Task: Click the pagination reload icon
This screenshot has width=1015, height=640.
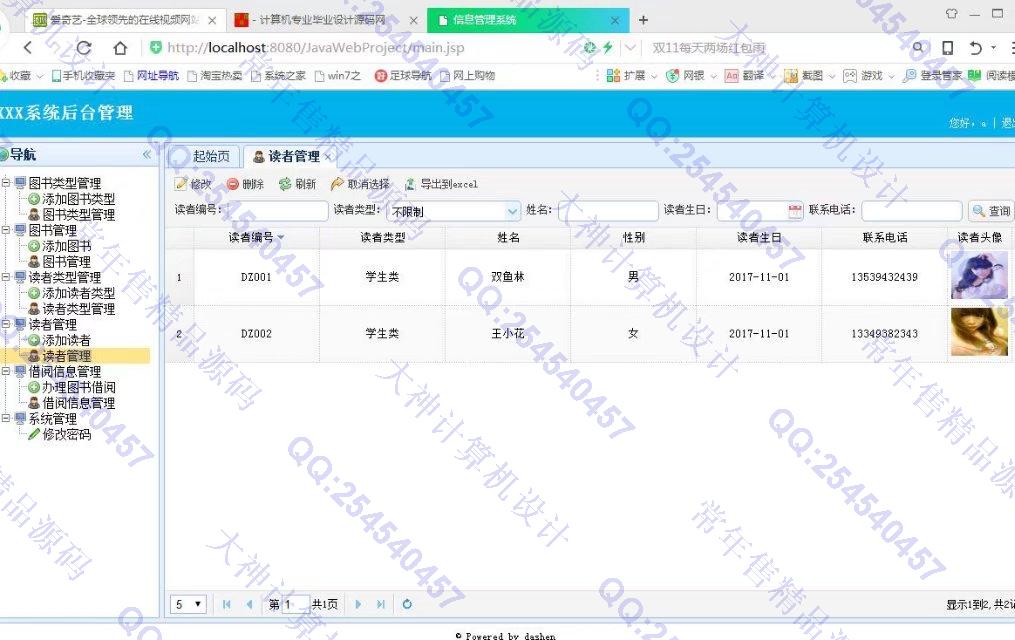Action: (x=407, y=604)
